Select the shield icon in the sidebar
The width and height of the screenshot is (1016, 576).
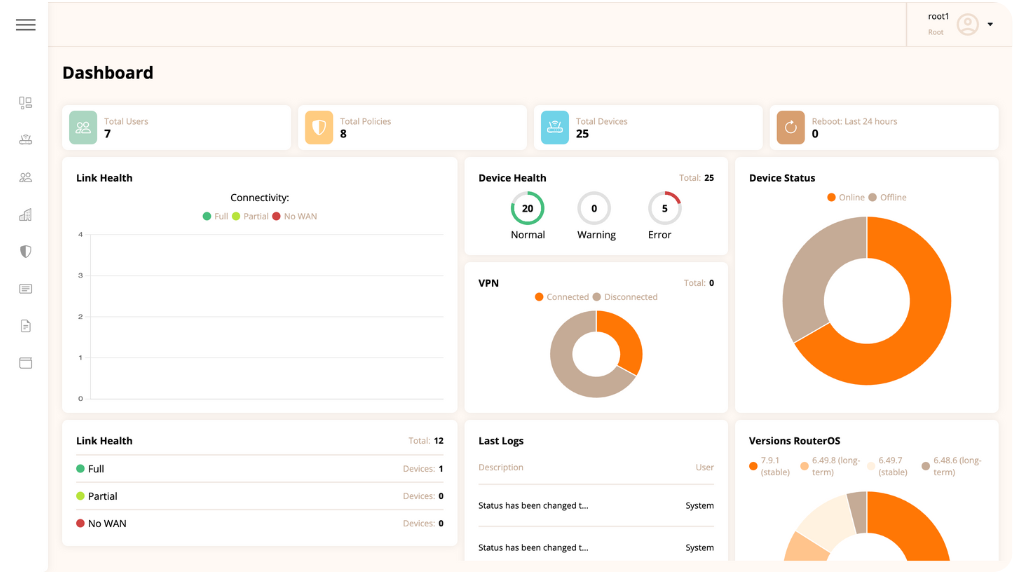pyautogui.click(x=25, y=251)
